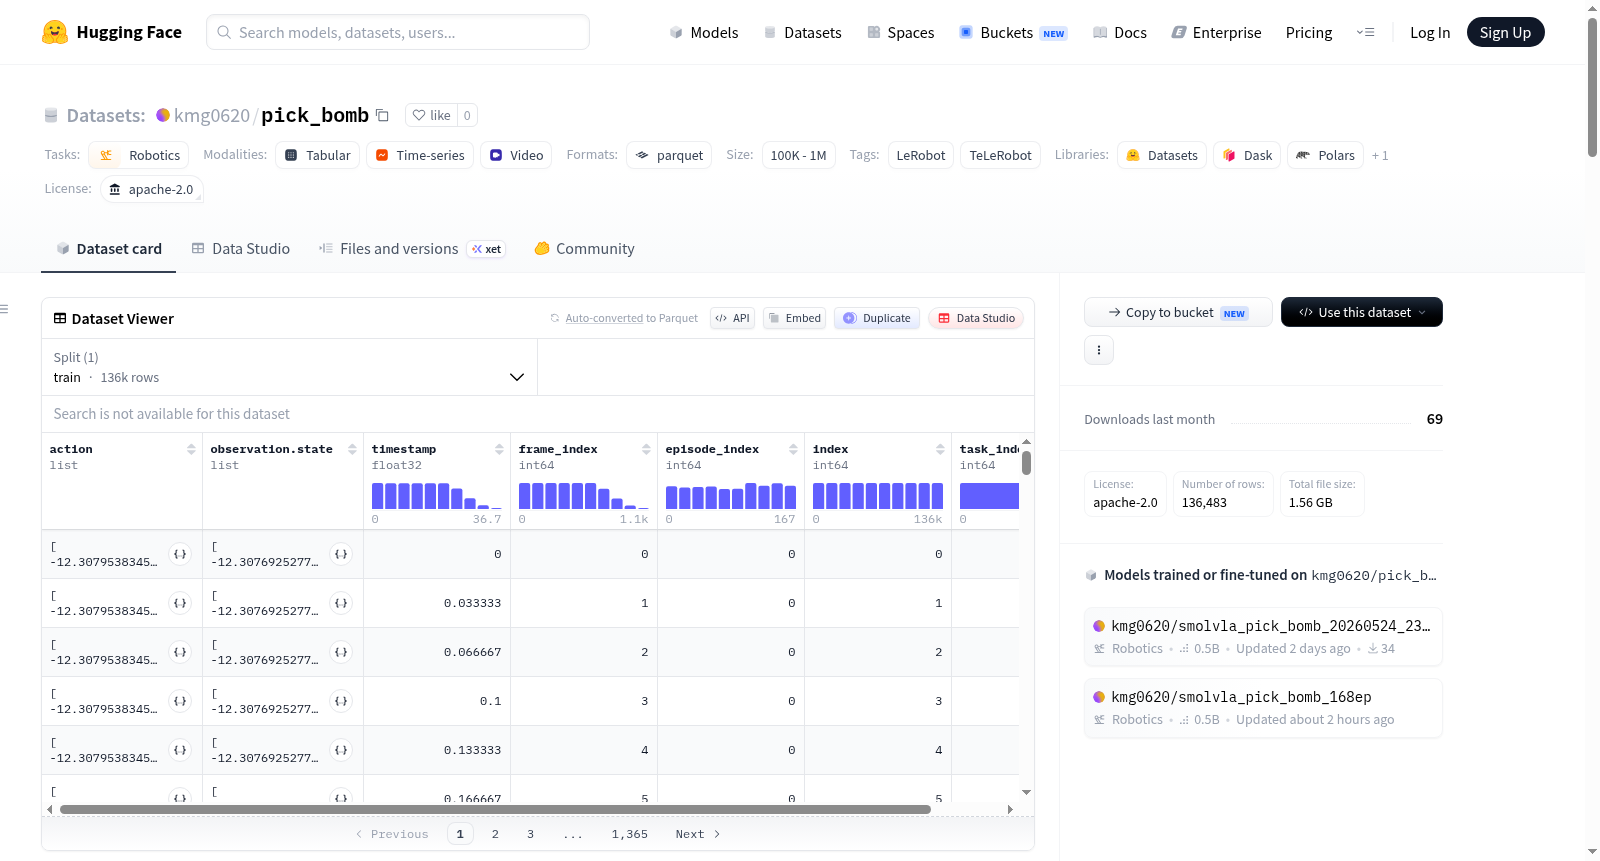Screen dimensions: 1600x861
Task: Click the table's horizontal scrollbar
Action: (x=495, y=809)
